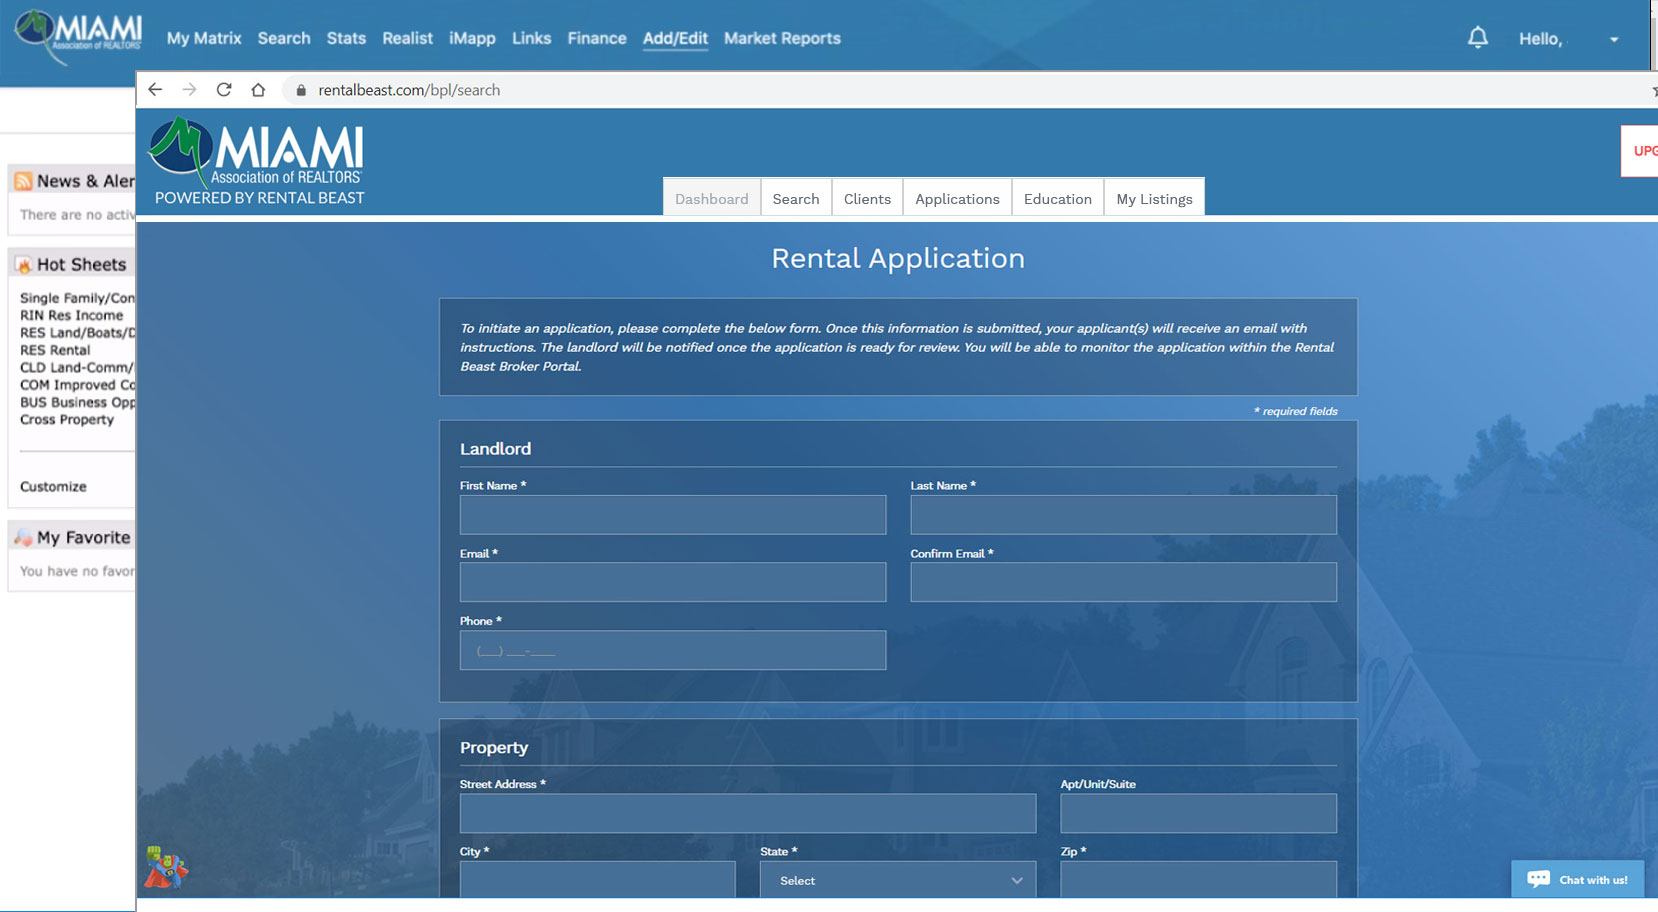Click the City field
This screenshot has width=1658, height=912.
click(x=597, y=880)
